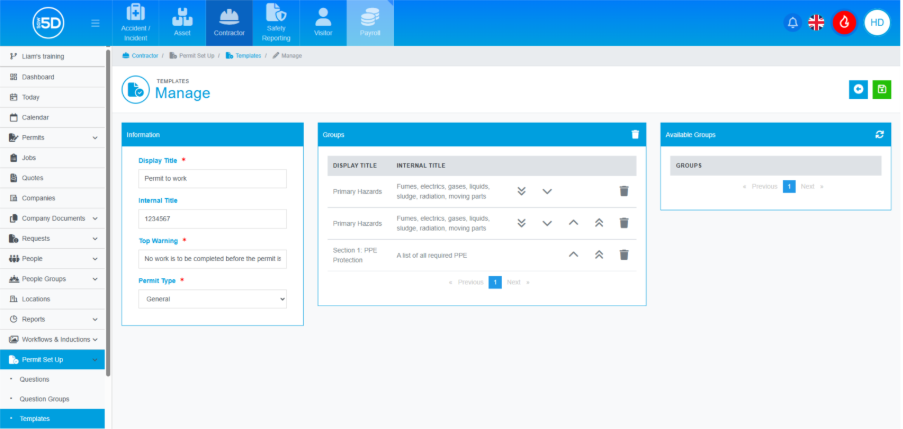Refresh the Available Groups list

point(879,134)
